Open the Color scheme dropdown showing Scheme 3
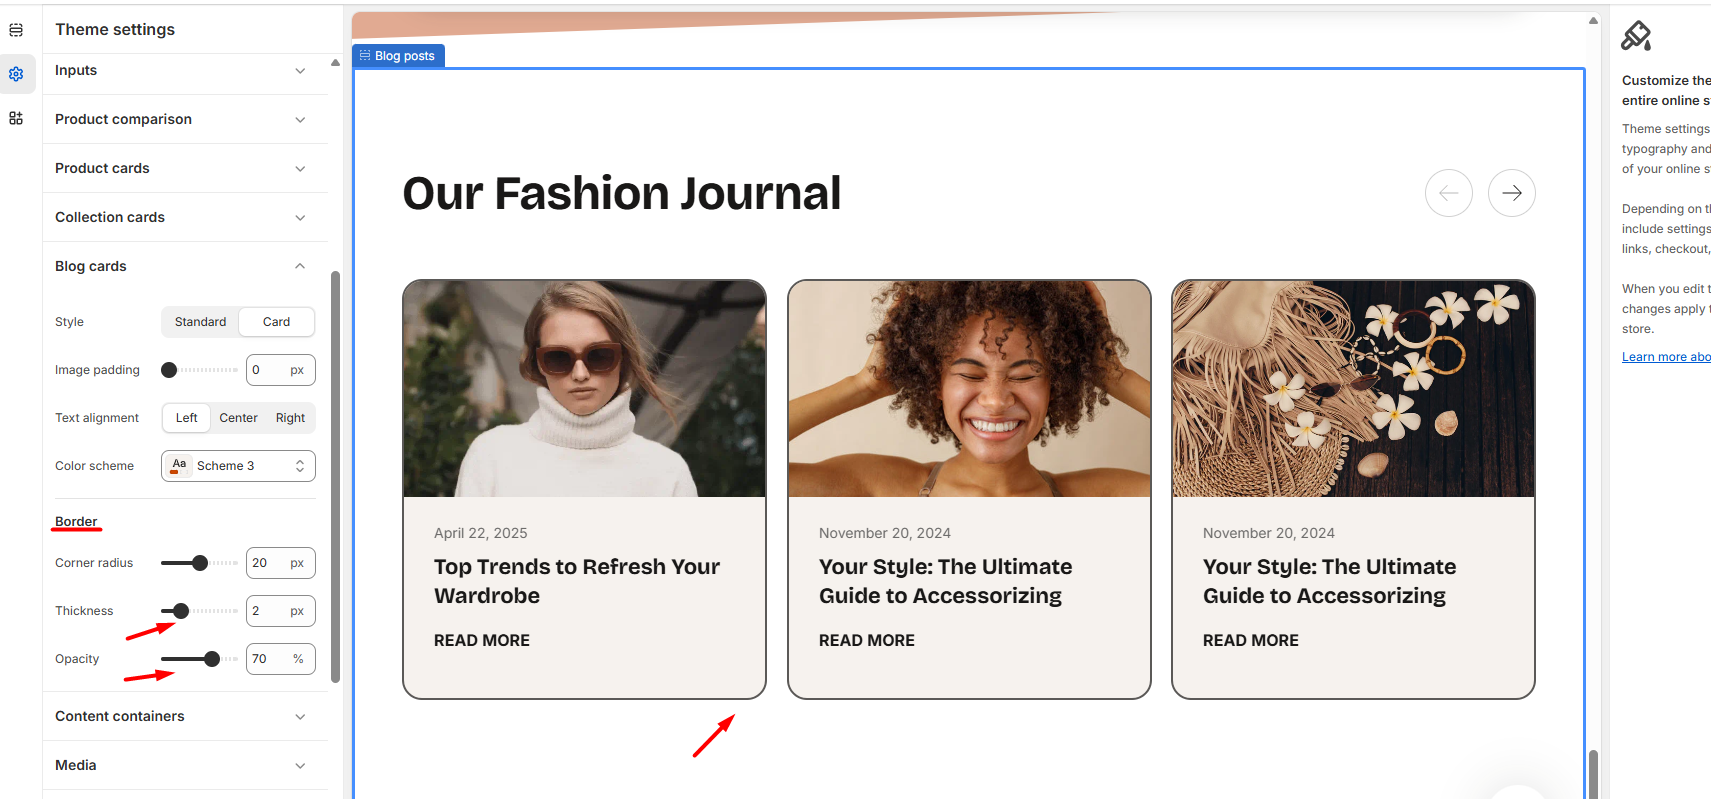1711x799 pixels. coord(238,466)
